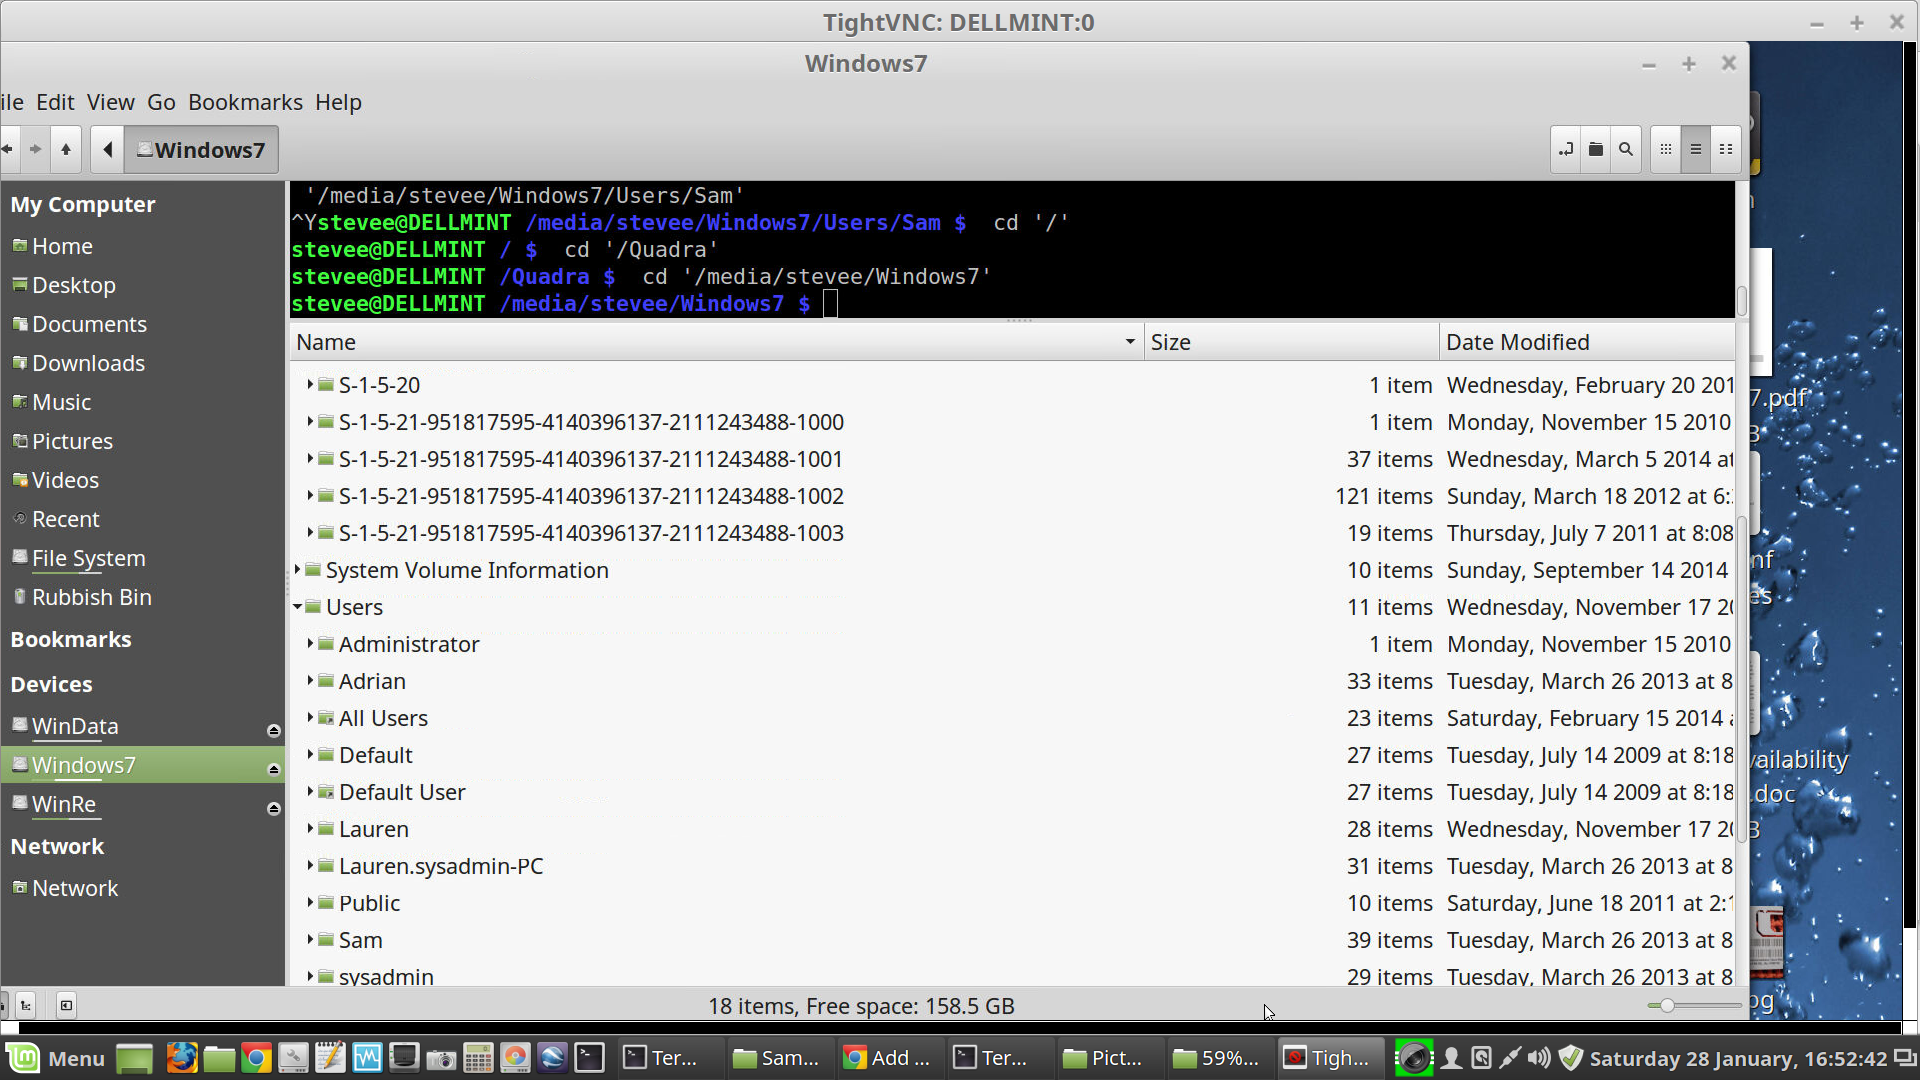
Task: Open the View menu
Action: (110, 102)
